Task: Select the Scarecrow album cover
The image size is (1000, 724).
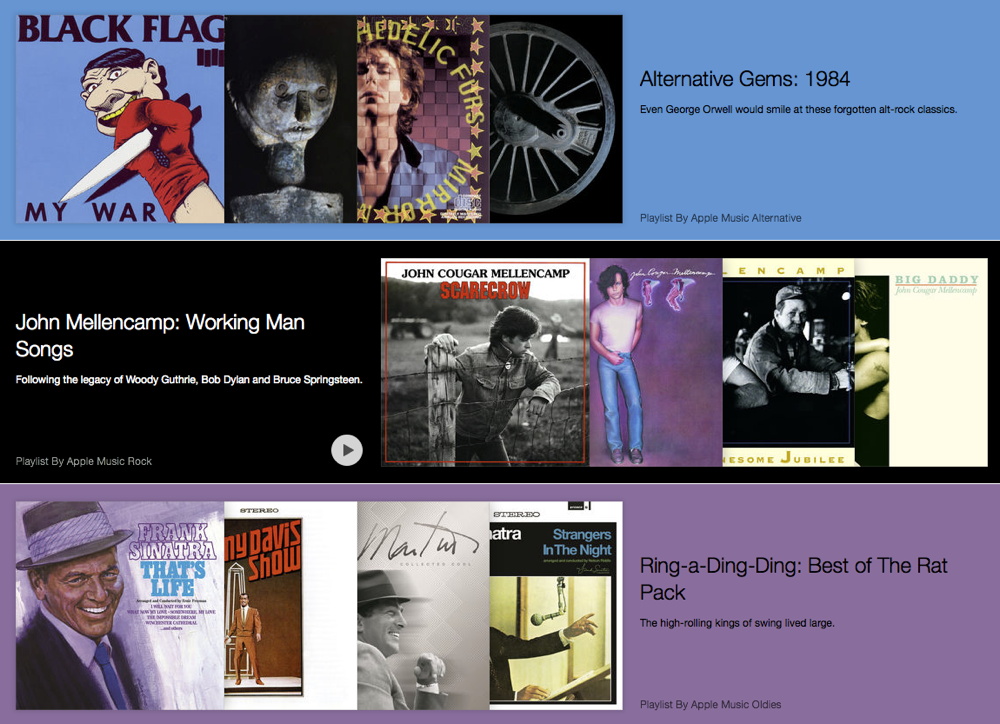Action: point(485,362)
